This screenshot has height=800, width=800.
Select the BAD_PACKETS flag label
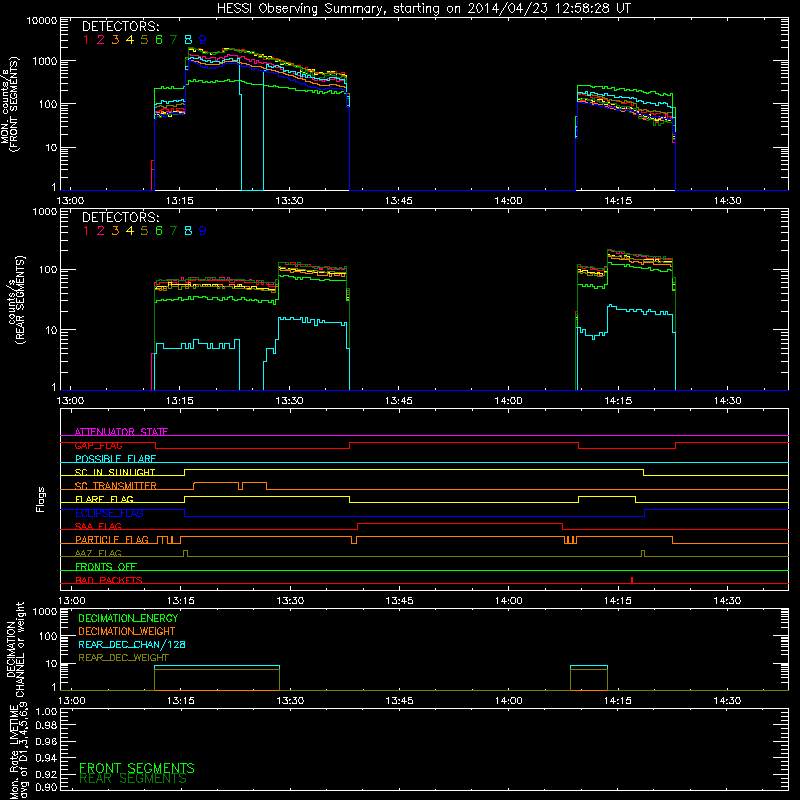(x=109, y=580)
